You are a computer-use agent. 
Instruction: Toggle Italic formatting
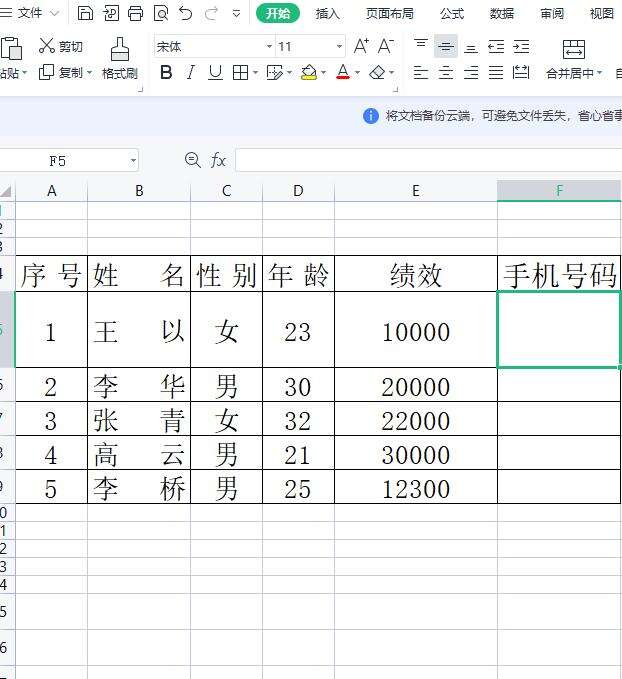click(x=191, y=72)
